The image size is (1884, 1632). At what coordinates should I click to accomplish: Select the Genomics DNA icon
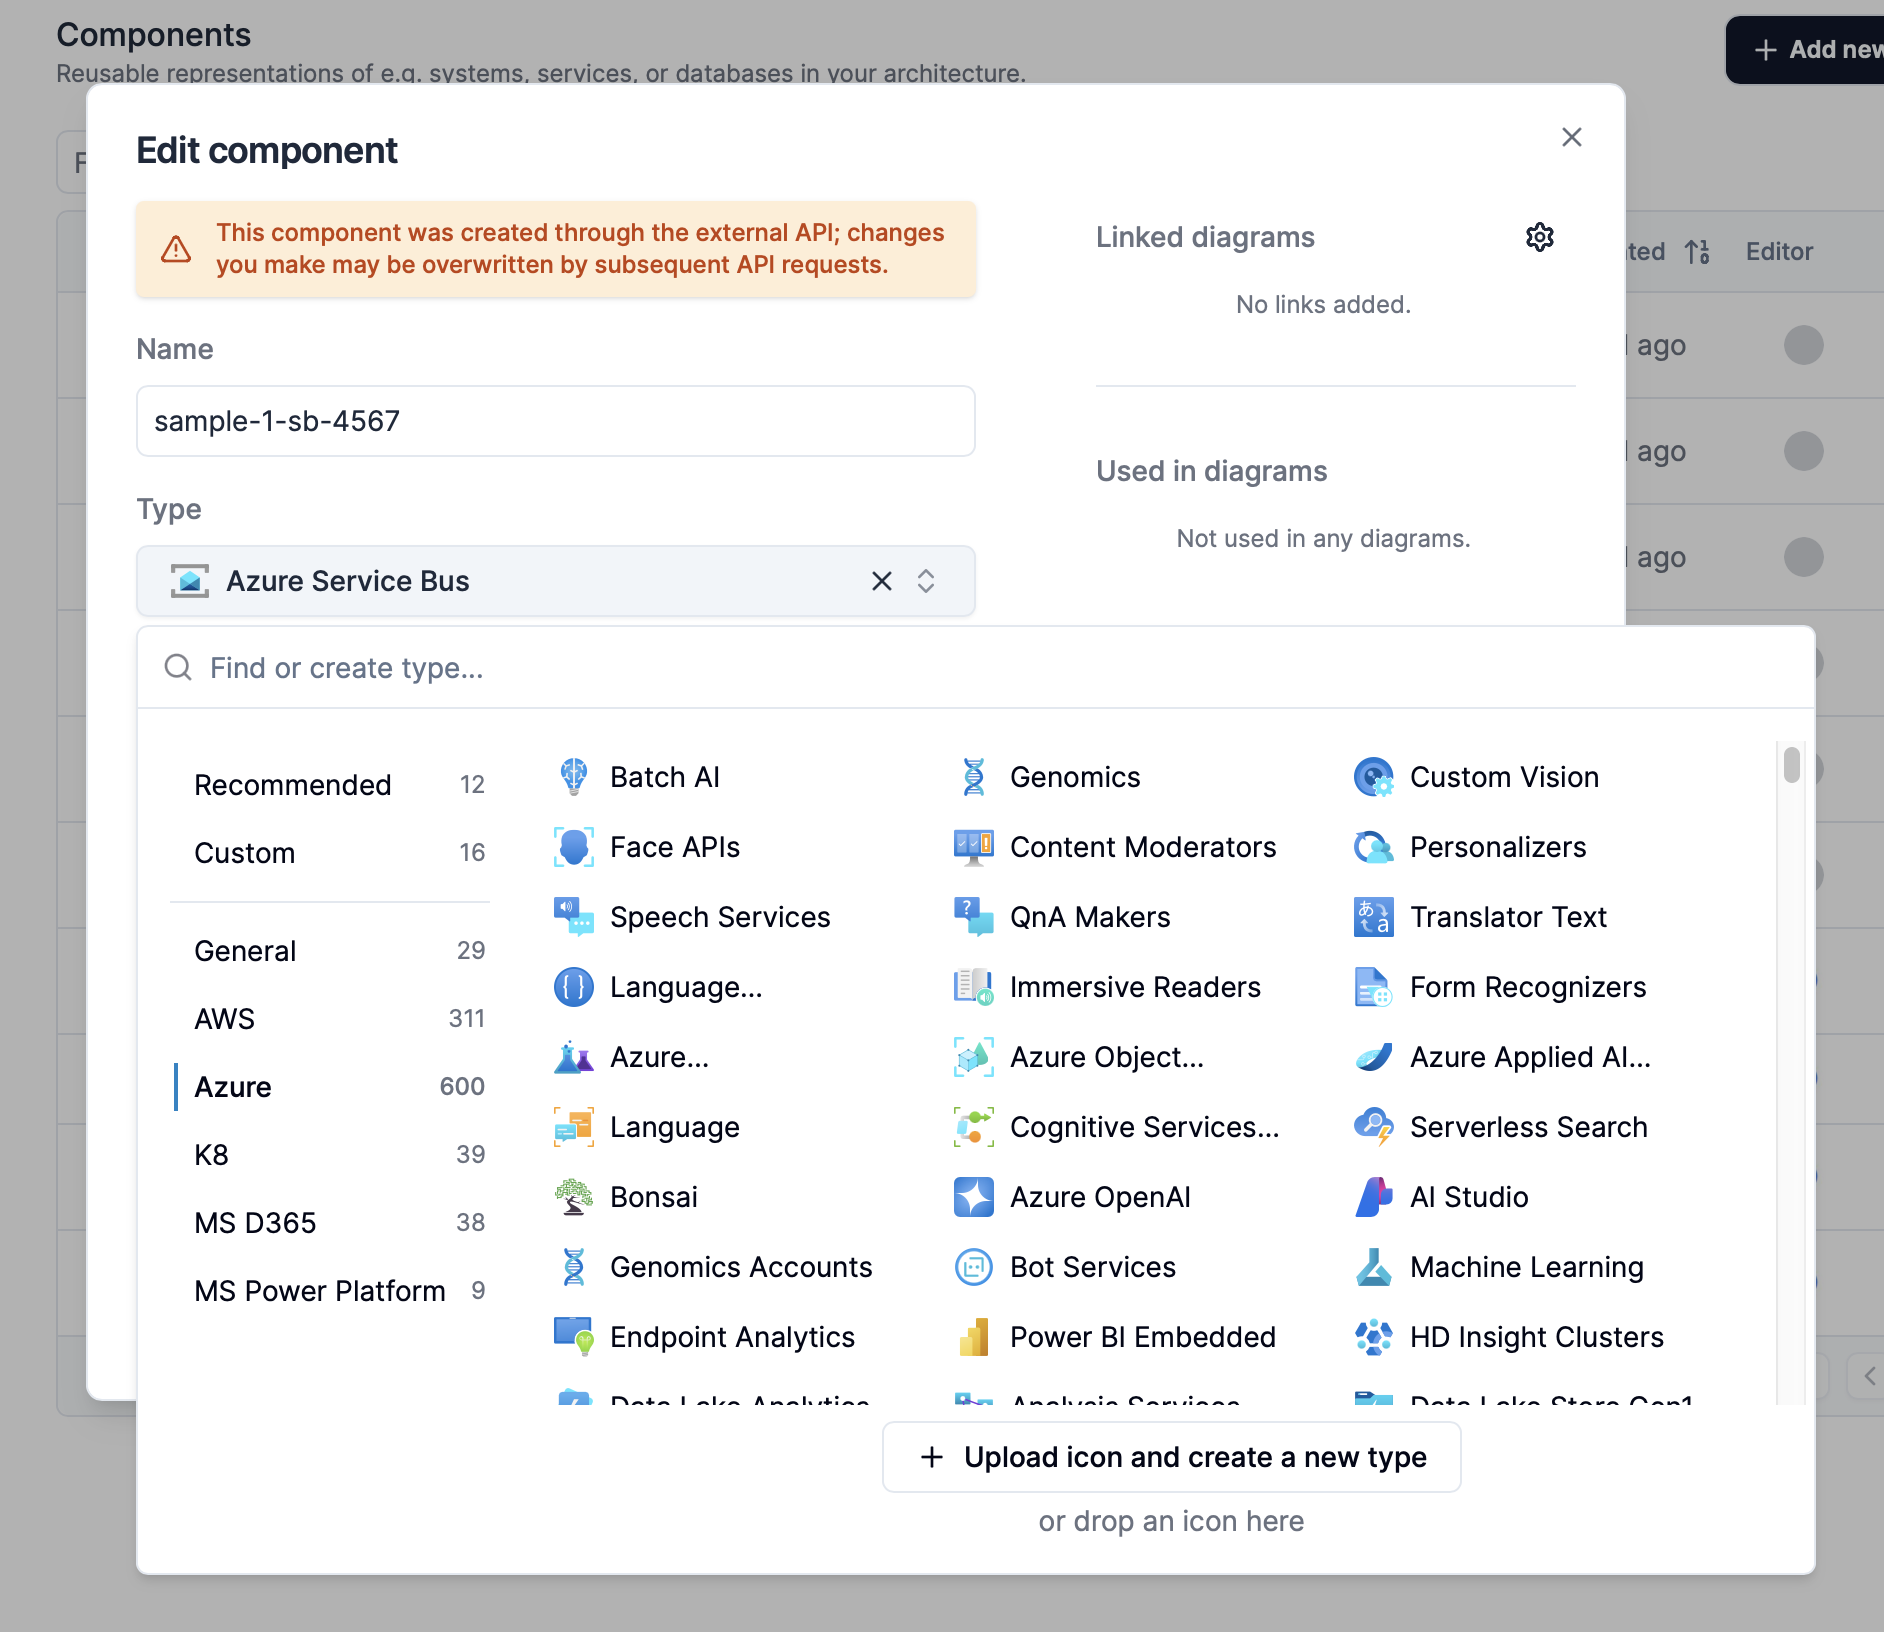coord(974,777)
